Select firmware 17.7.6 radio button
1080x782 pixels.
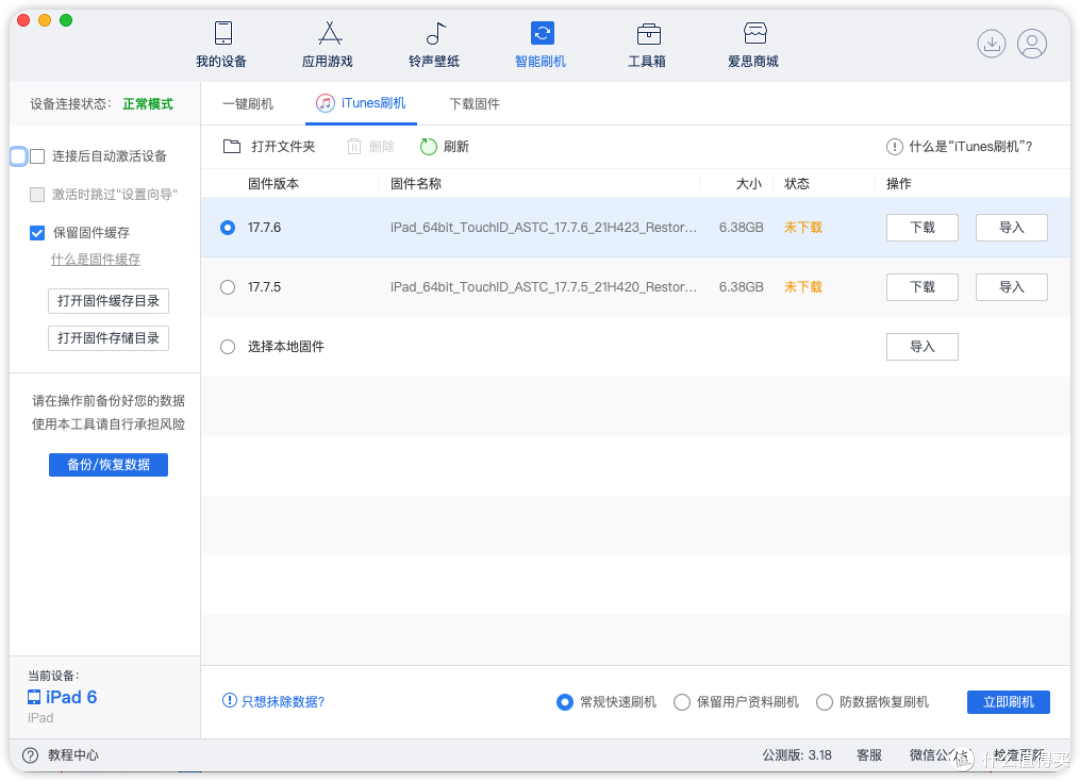228,227
